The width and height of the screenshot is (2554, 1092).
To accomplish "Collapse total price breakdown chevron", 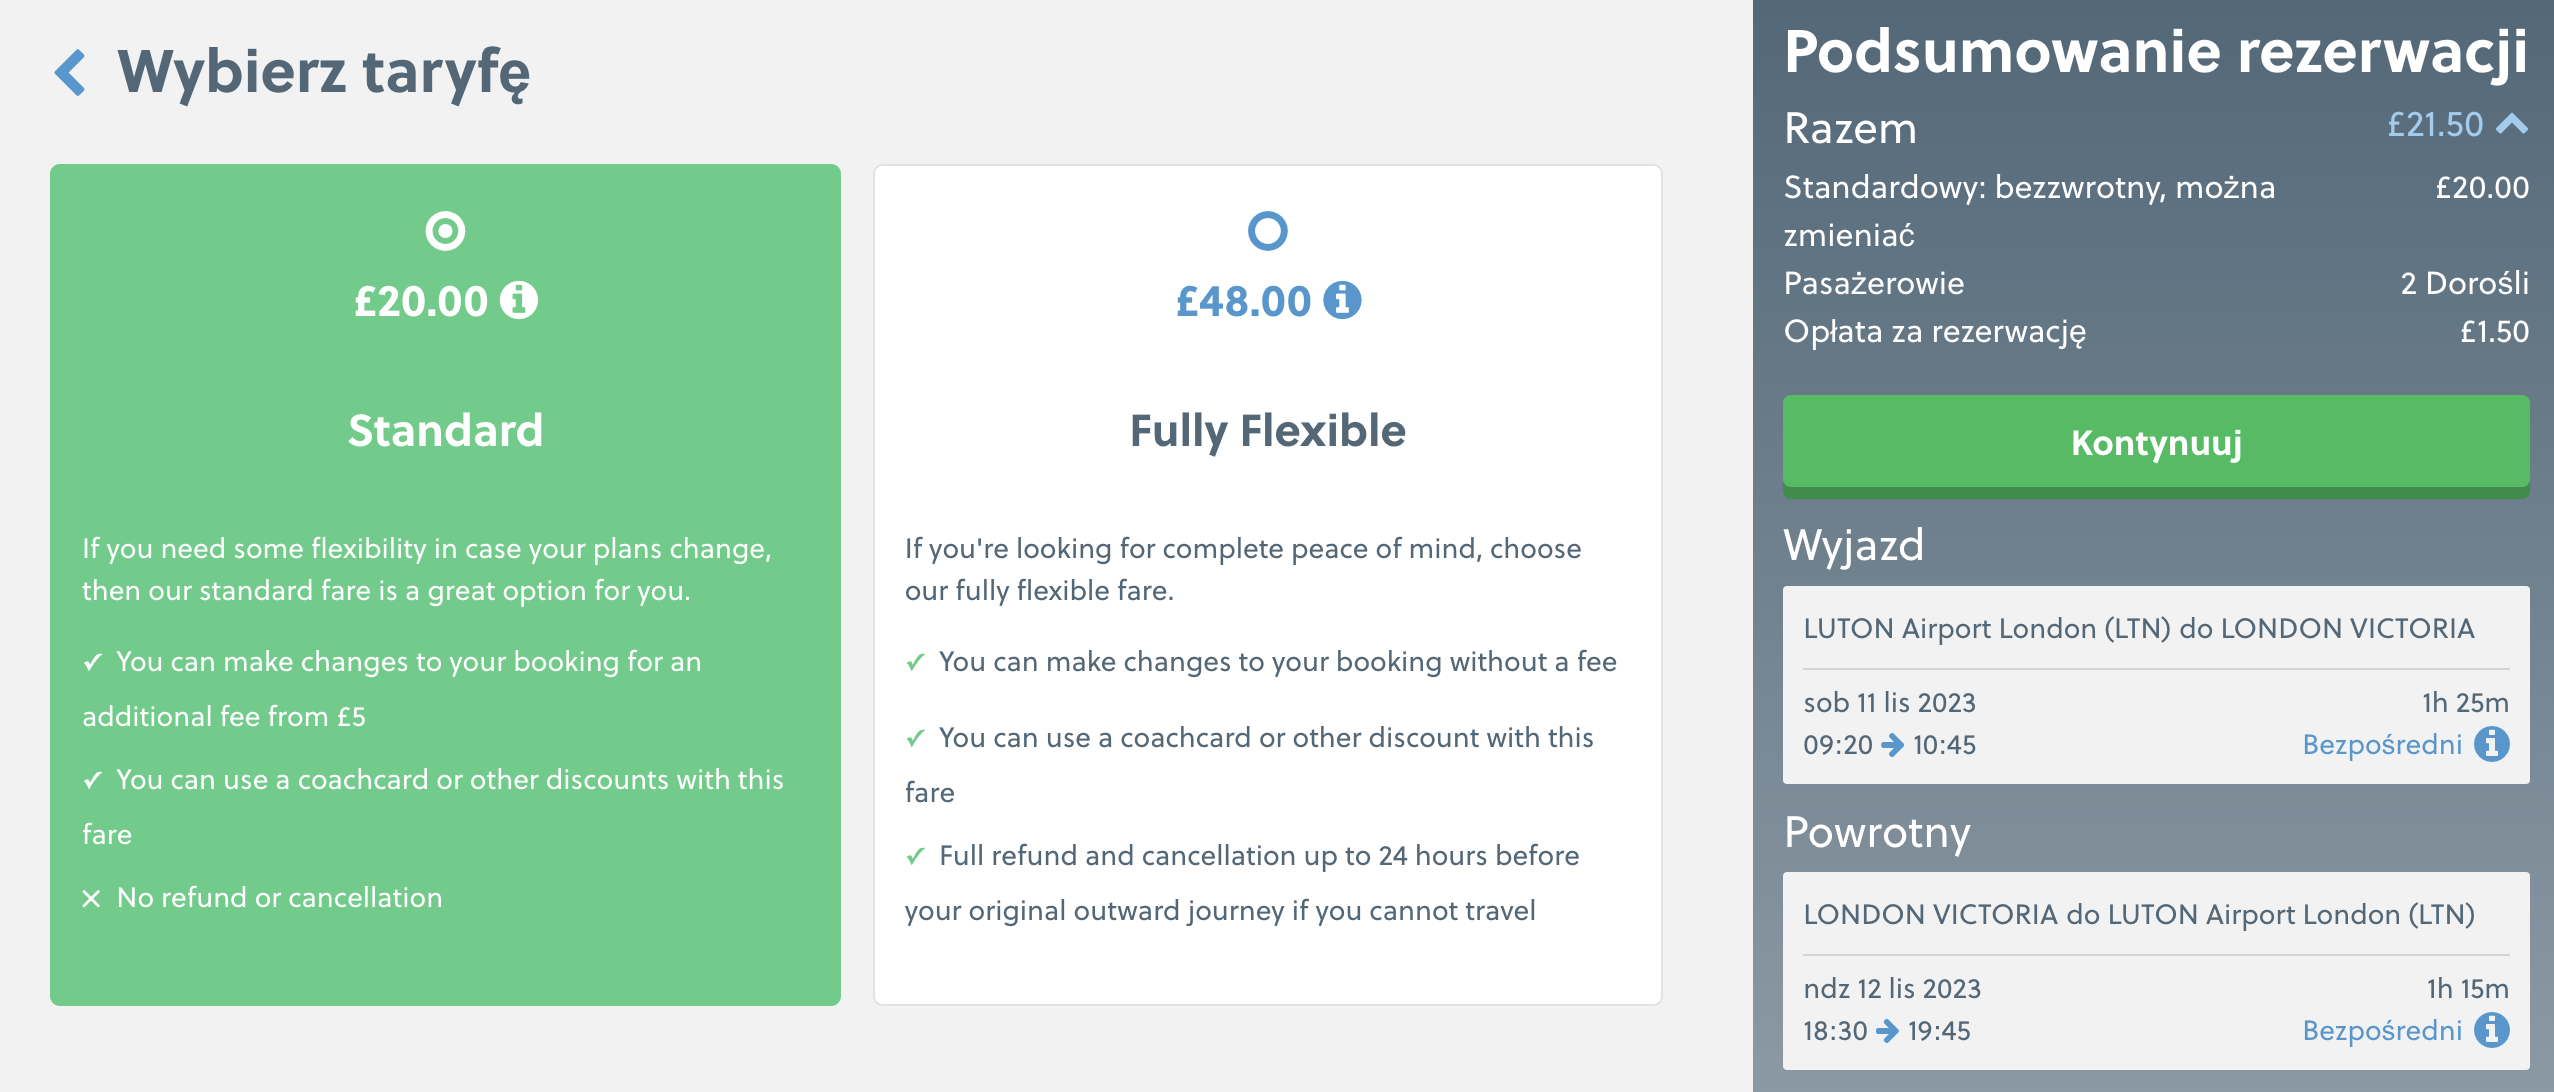I will [x=2512, y=124].
